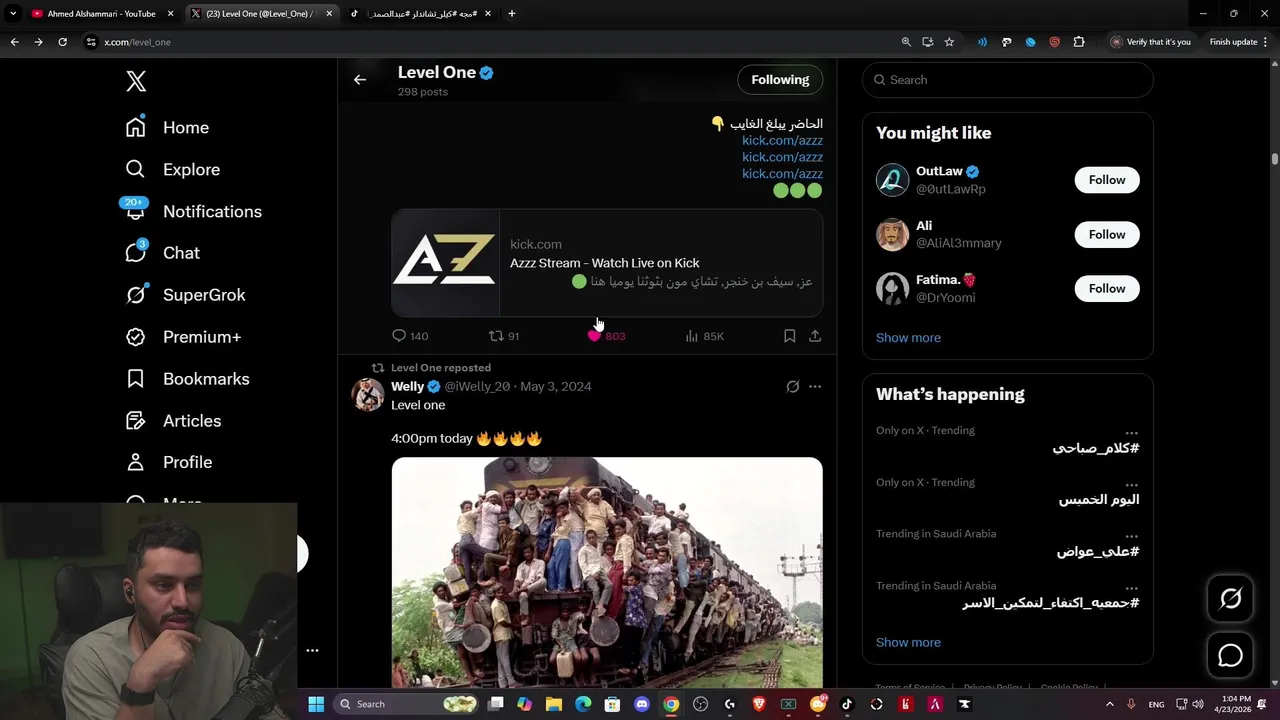Viewport: 1280px width, 720px height.
Task: Open the crowded train image
Action: (607, 573)
